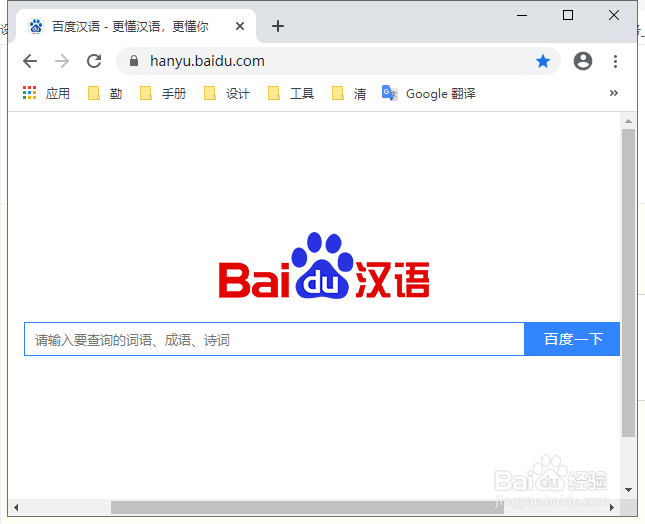The image size is (645, 524).
Task: Toggle the bookmark star
Action: [x=543, y=61]
